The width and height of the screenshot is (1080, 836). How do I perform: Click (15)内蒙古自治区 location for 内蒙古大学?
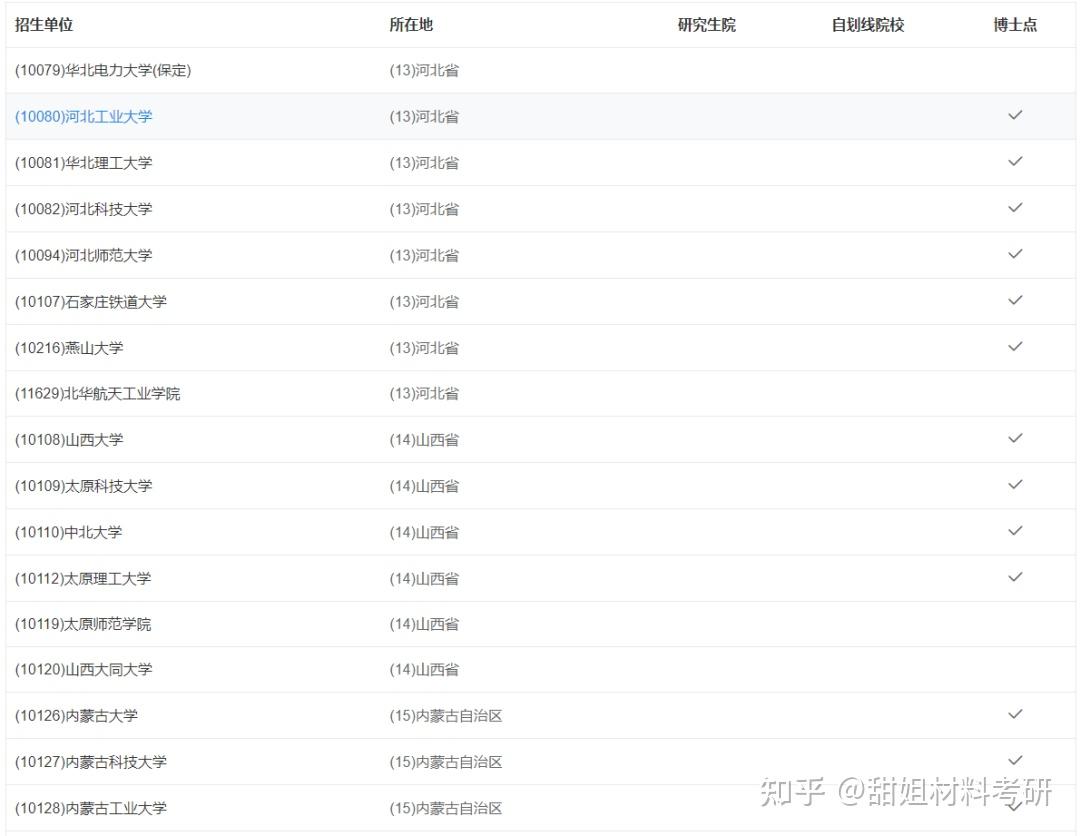point(446,715)
